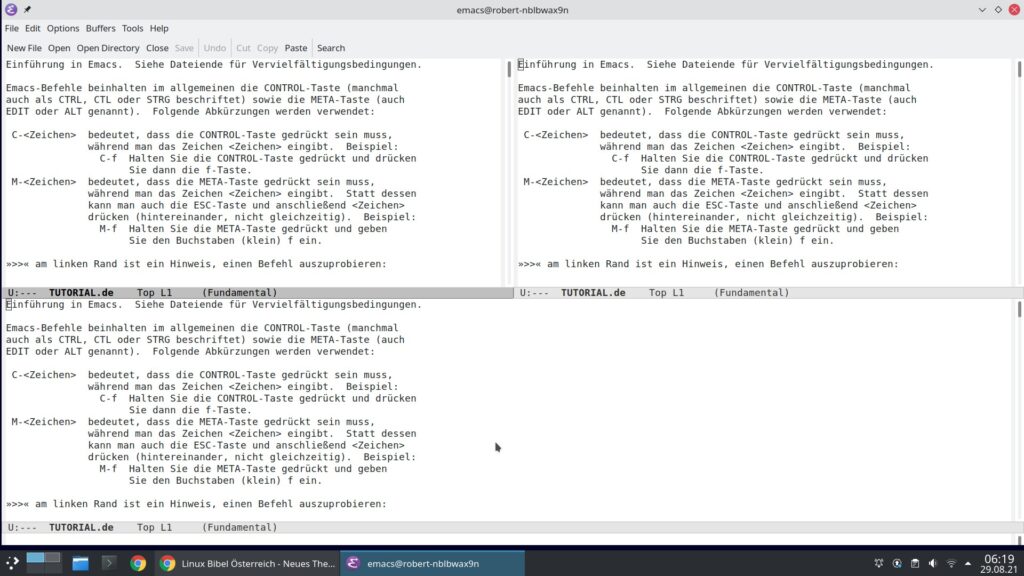Click Top L1 in the top-right mode line
Screen dimensions: 1024x576
click(x=666, y=293)
